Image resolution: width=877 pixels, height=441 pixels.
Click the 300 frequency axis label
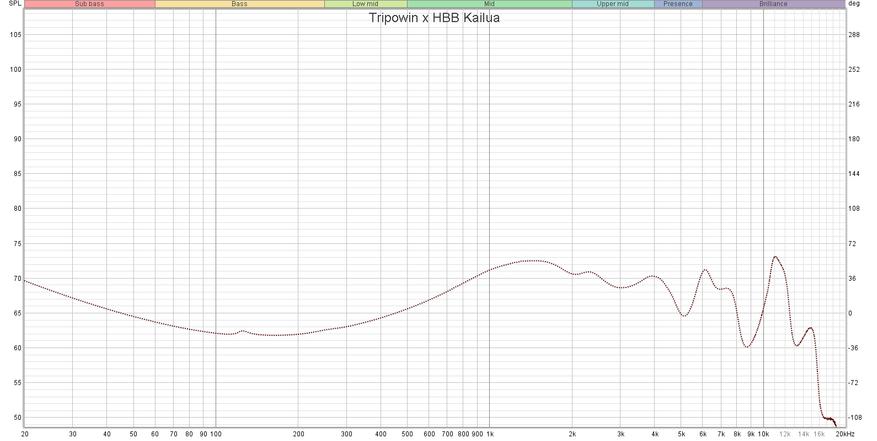pyautogui.click(x=346, y=434)
